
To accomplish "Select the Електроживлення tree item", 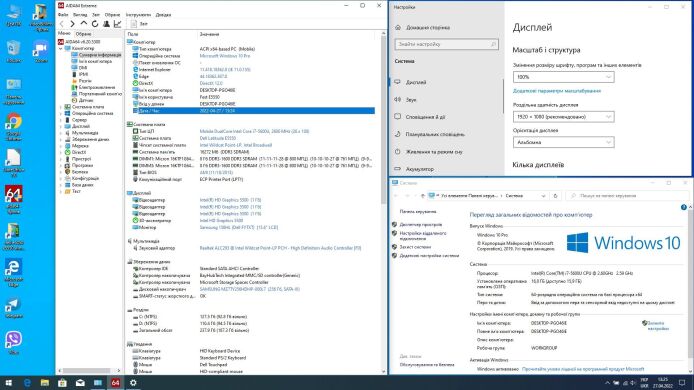I will coord(93,87).
